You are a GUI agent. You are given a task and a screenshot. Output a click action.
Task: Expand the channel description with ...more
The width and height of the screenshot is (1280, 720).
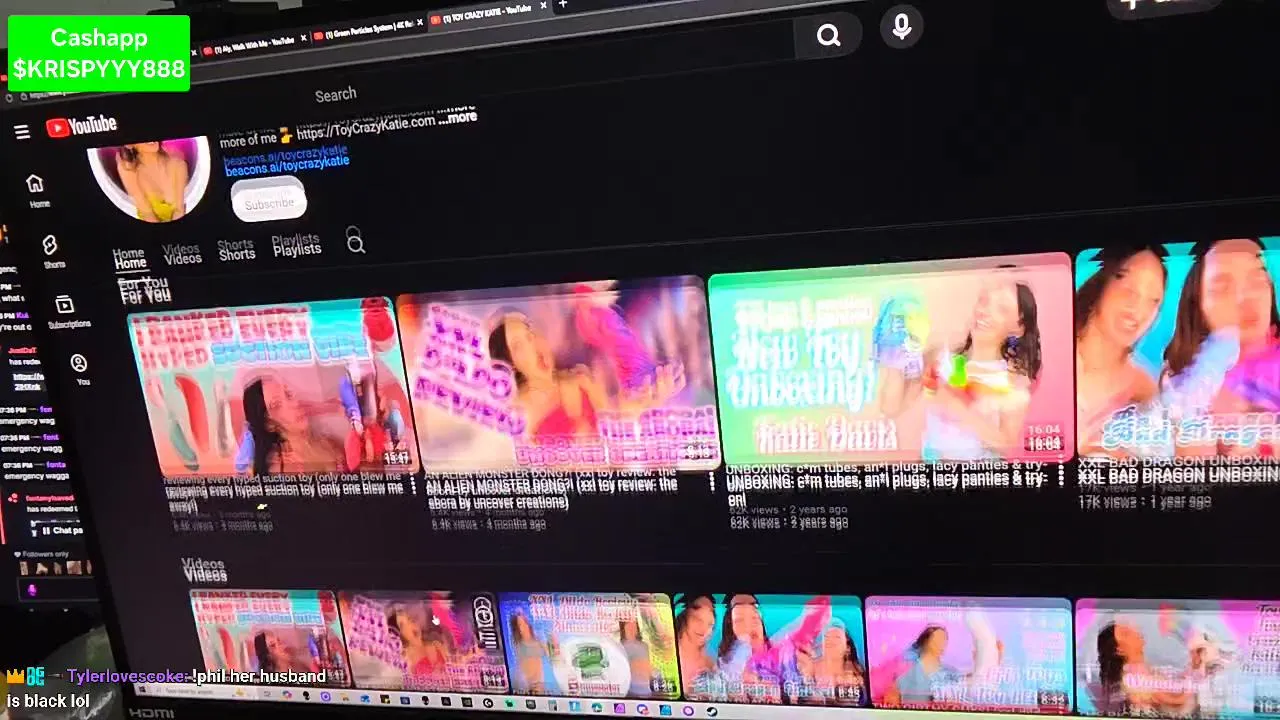(457, 117)
